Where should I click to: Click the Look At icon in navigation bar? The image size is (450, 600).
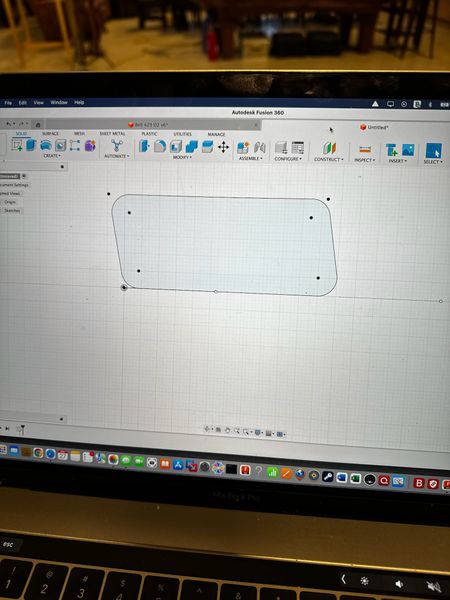click(x=218, y=430)
